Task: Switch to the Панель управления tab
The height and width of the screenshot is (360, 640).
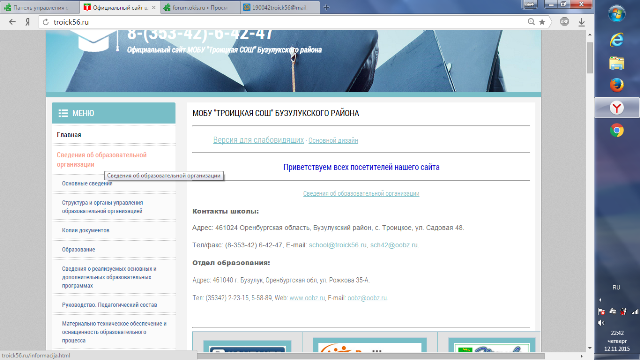Action: point(40,7)
